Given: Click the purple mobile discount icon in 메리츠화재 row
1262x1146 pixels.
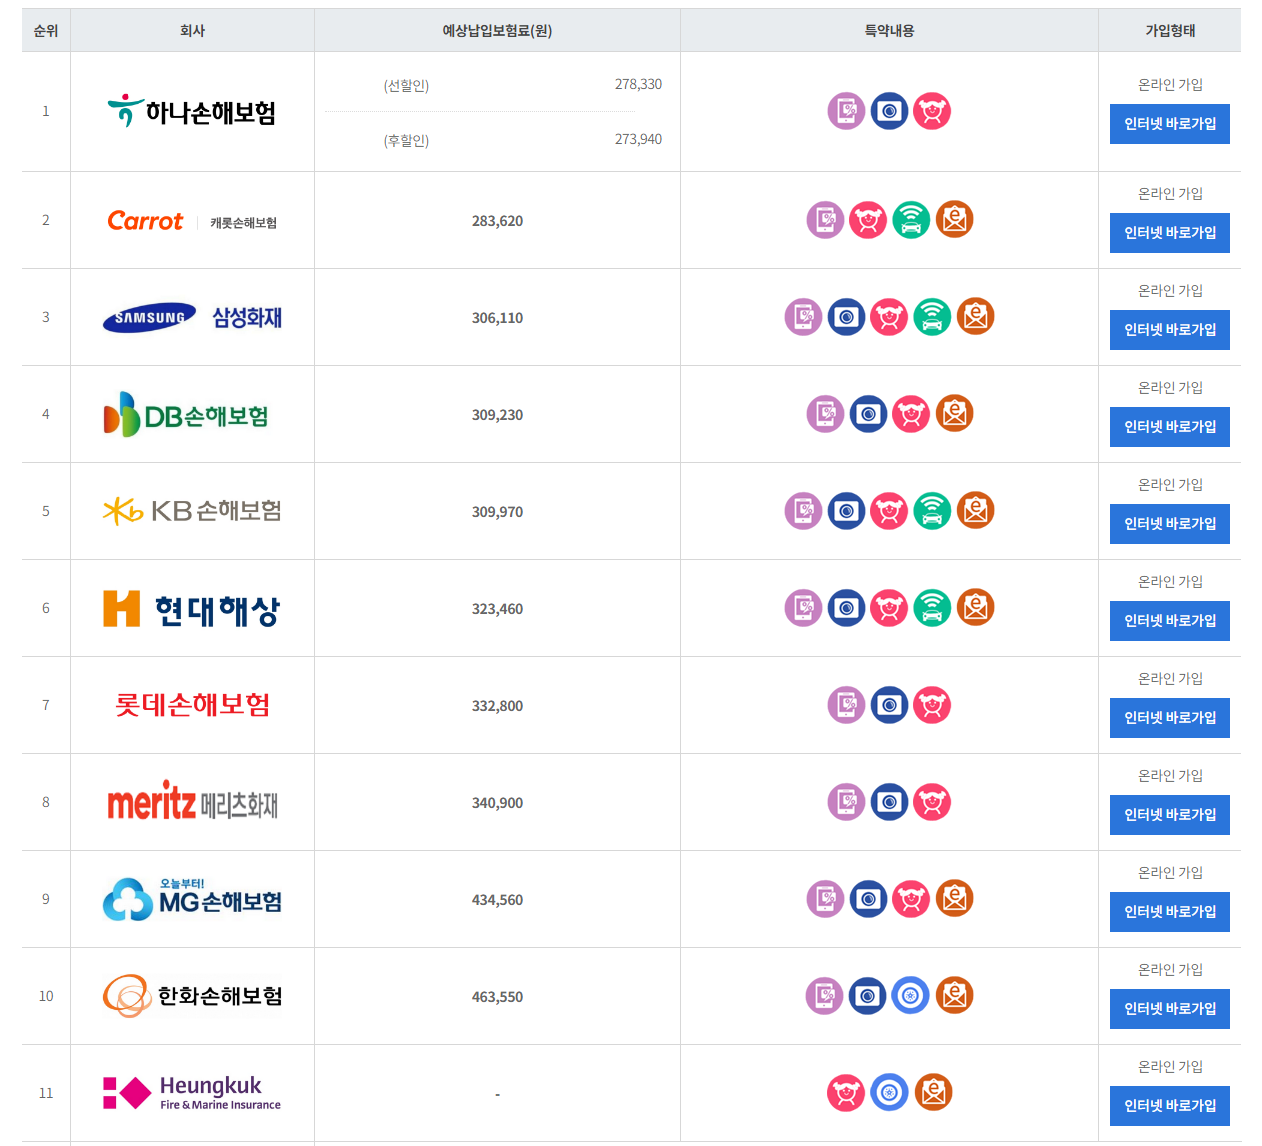Looking at the screenshot, I should [846, 802].
